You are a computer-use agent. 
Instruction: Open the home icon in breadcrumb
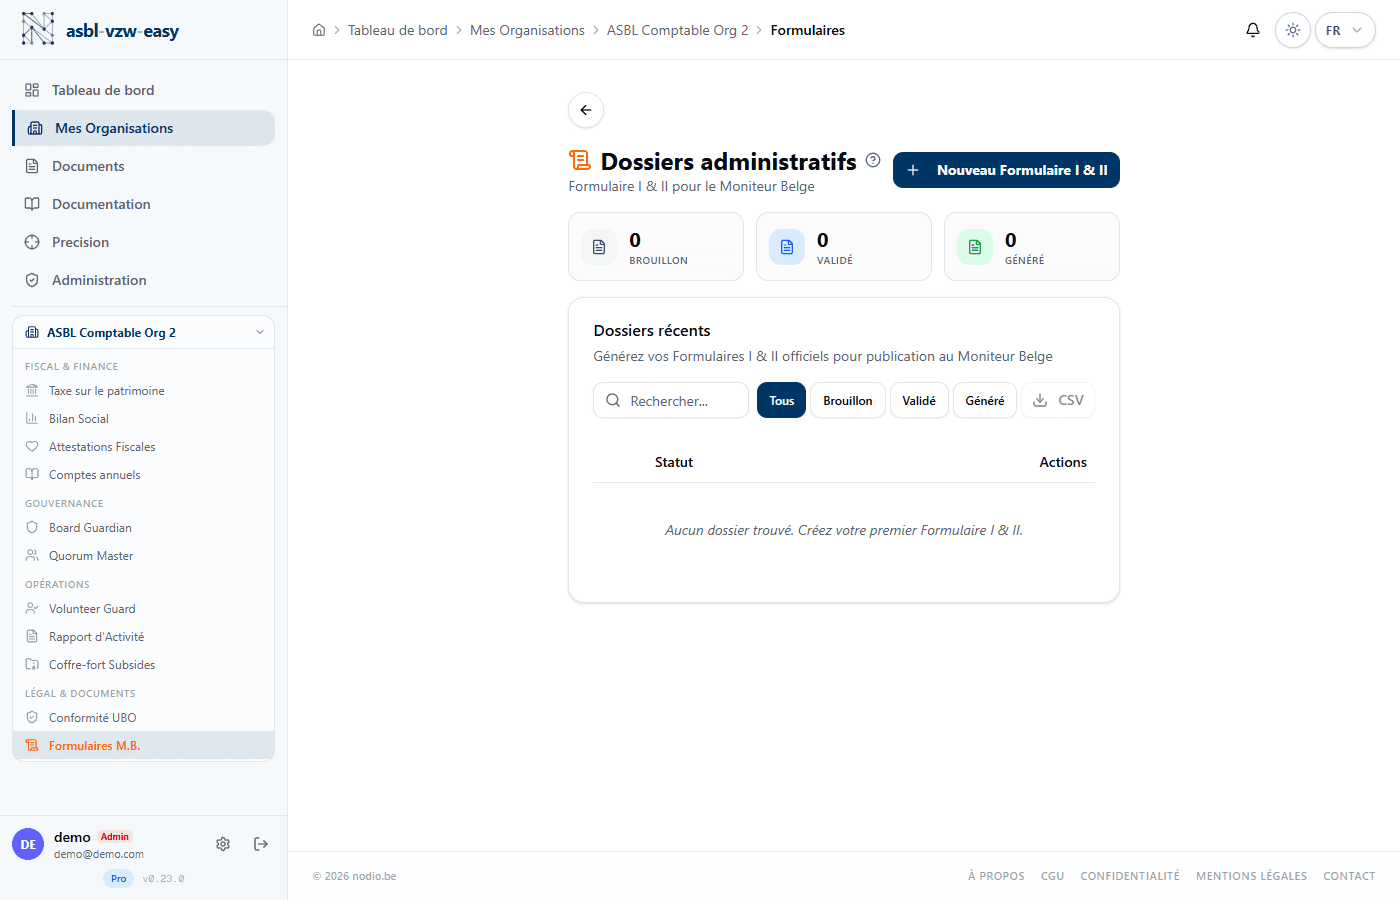319,30
